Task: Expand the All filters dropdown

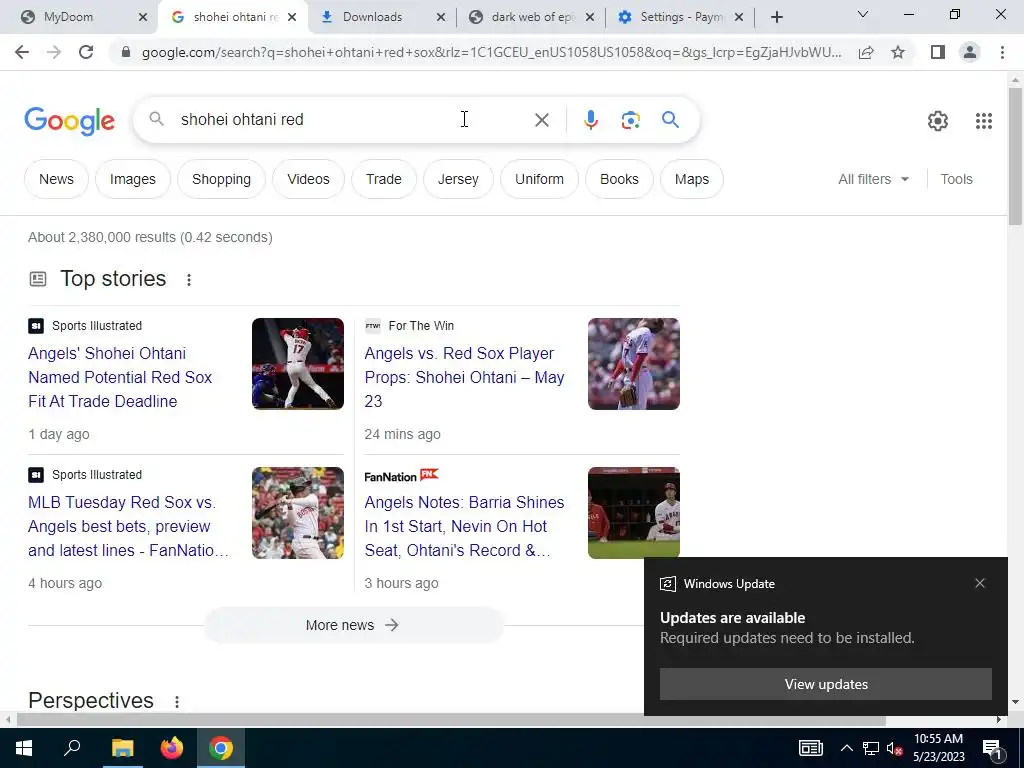Action: (873, 179)
